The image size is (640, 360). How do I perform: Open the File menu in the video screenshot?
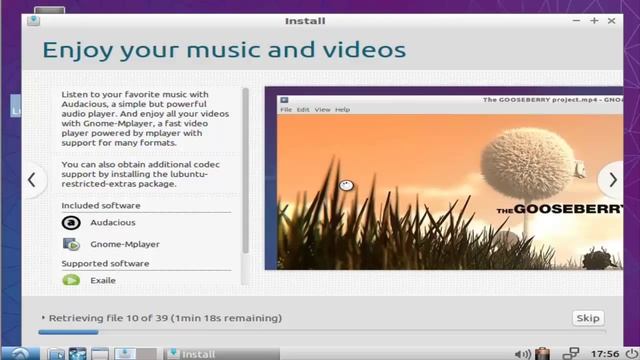click(x=286, y=109)
